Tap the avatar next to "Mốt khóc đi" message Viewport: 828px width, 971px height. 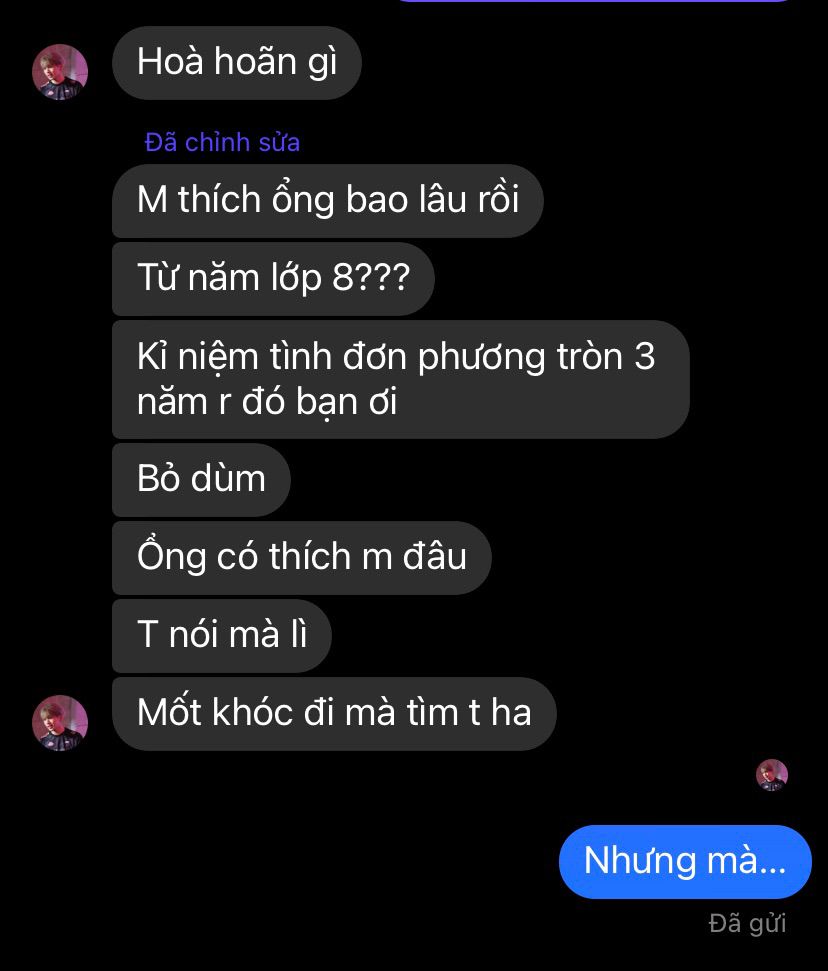pos(60,723)
